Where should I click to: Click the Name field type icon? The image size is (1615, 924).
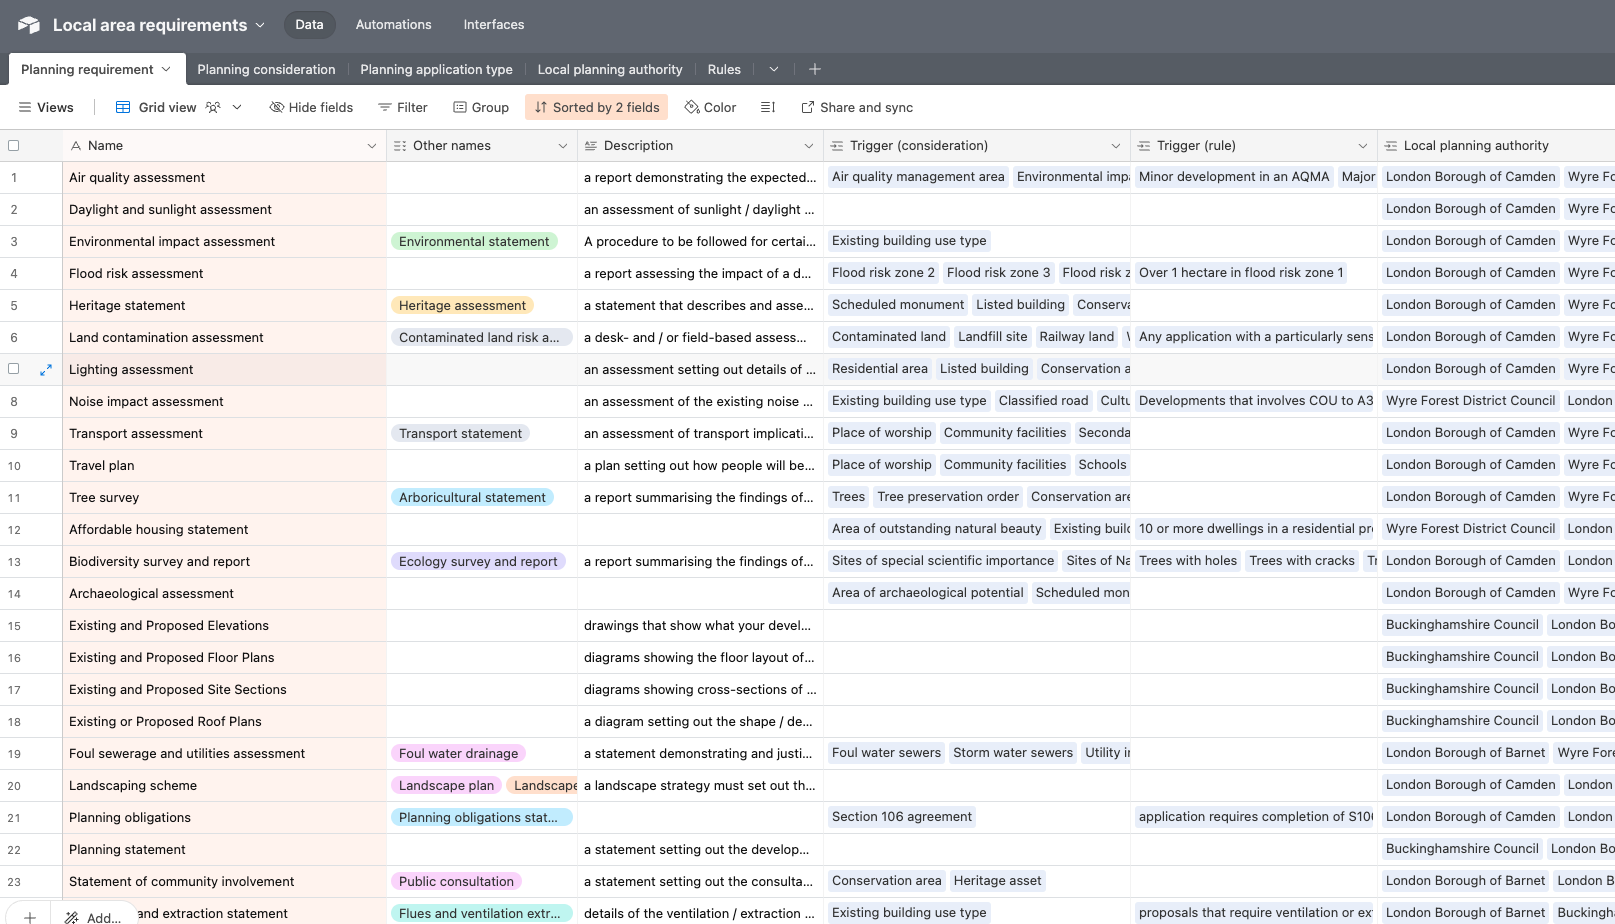(x=76, y=146)
